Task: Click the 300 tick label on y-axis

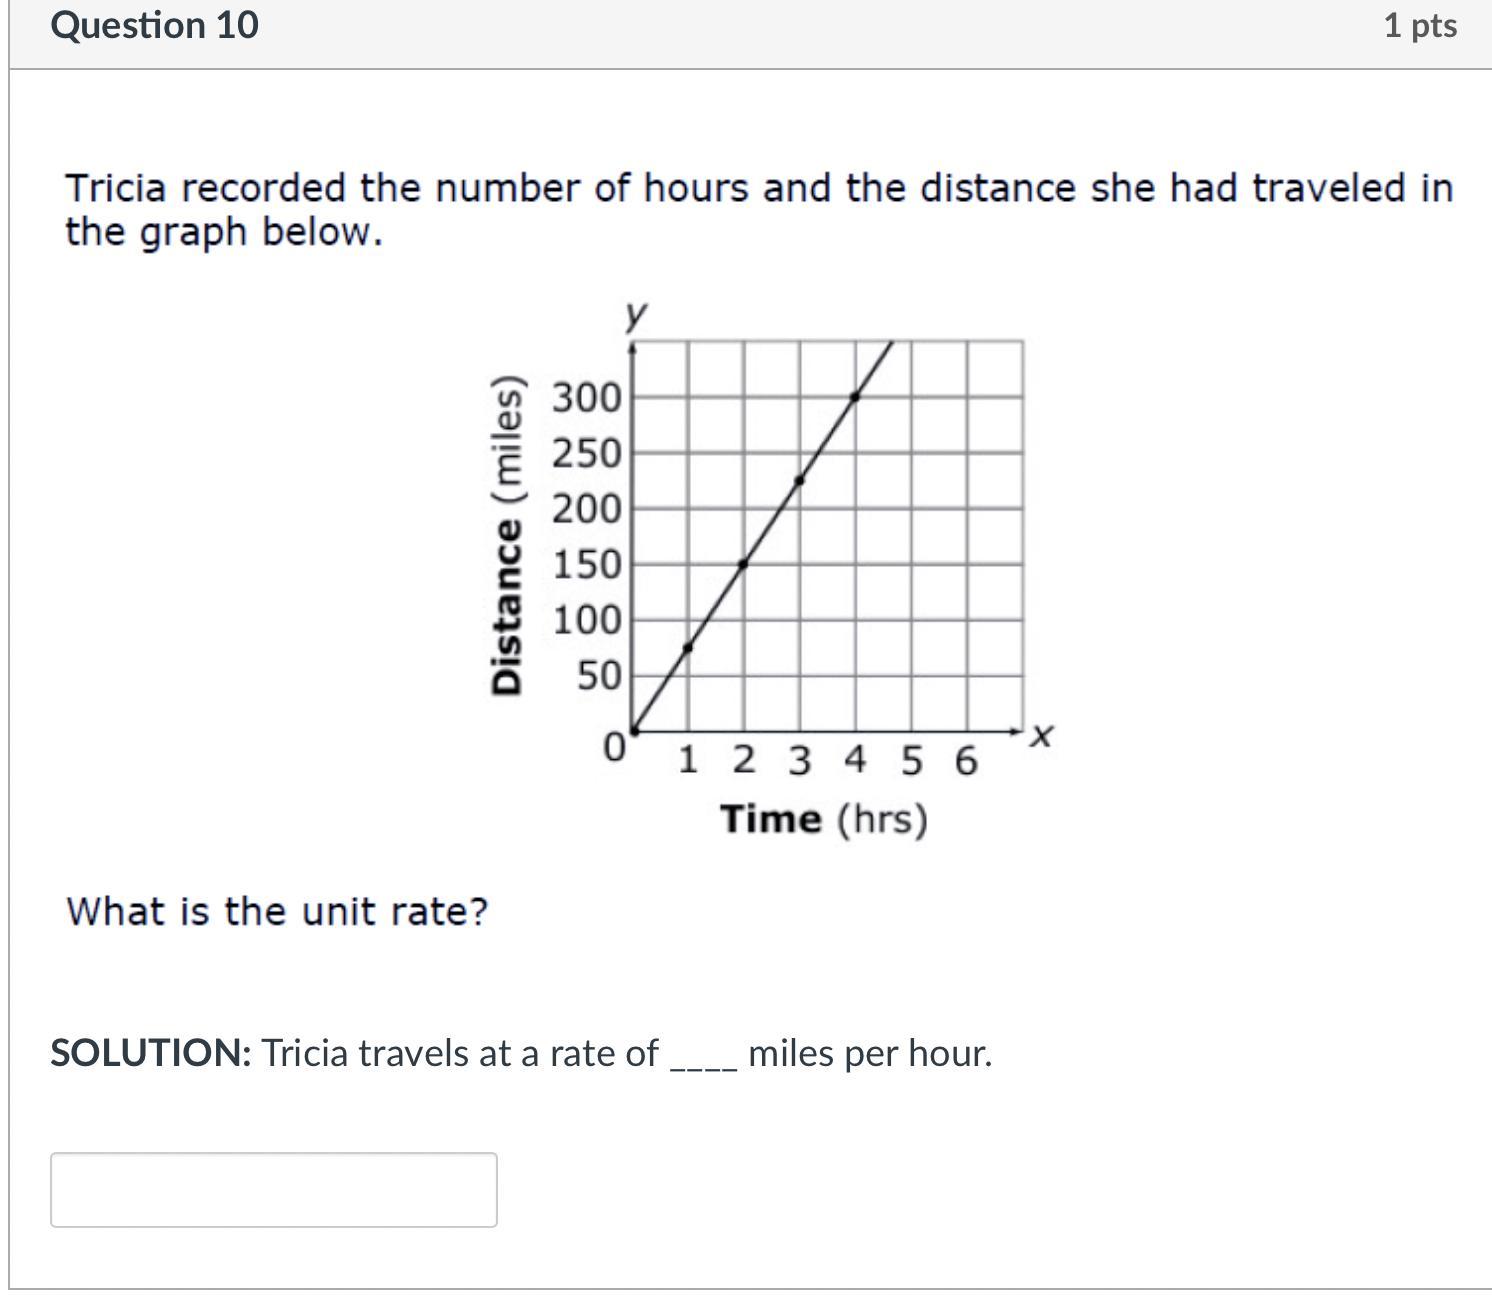Action: coord(587,398)
